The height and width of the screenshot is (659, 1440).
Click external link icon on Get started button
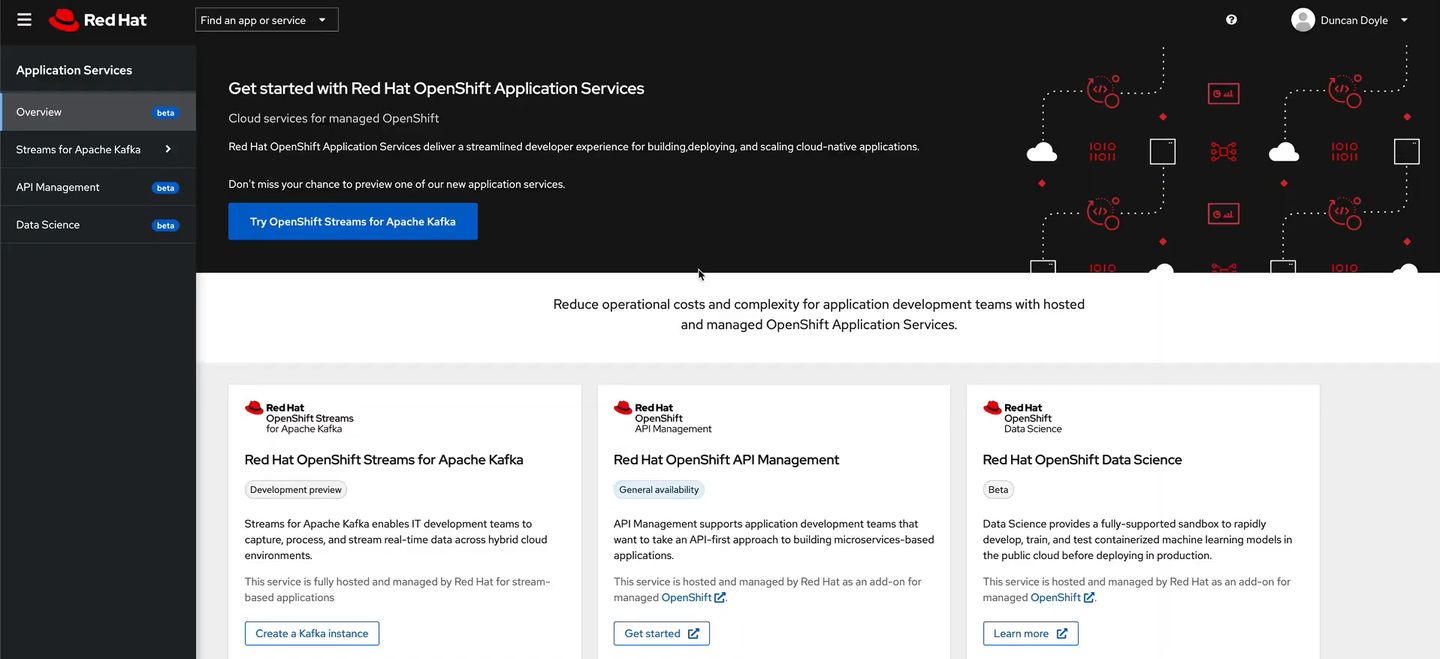tap(693, 633)
